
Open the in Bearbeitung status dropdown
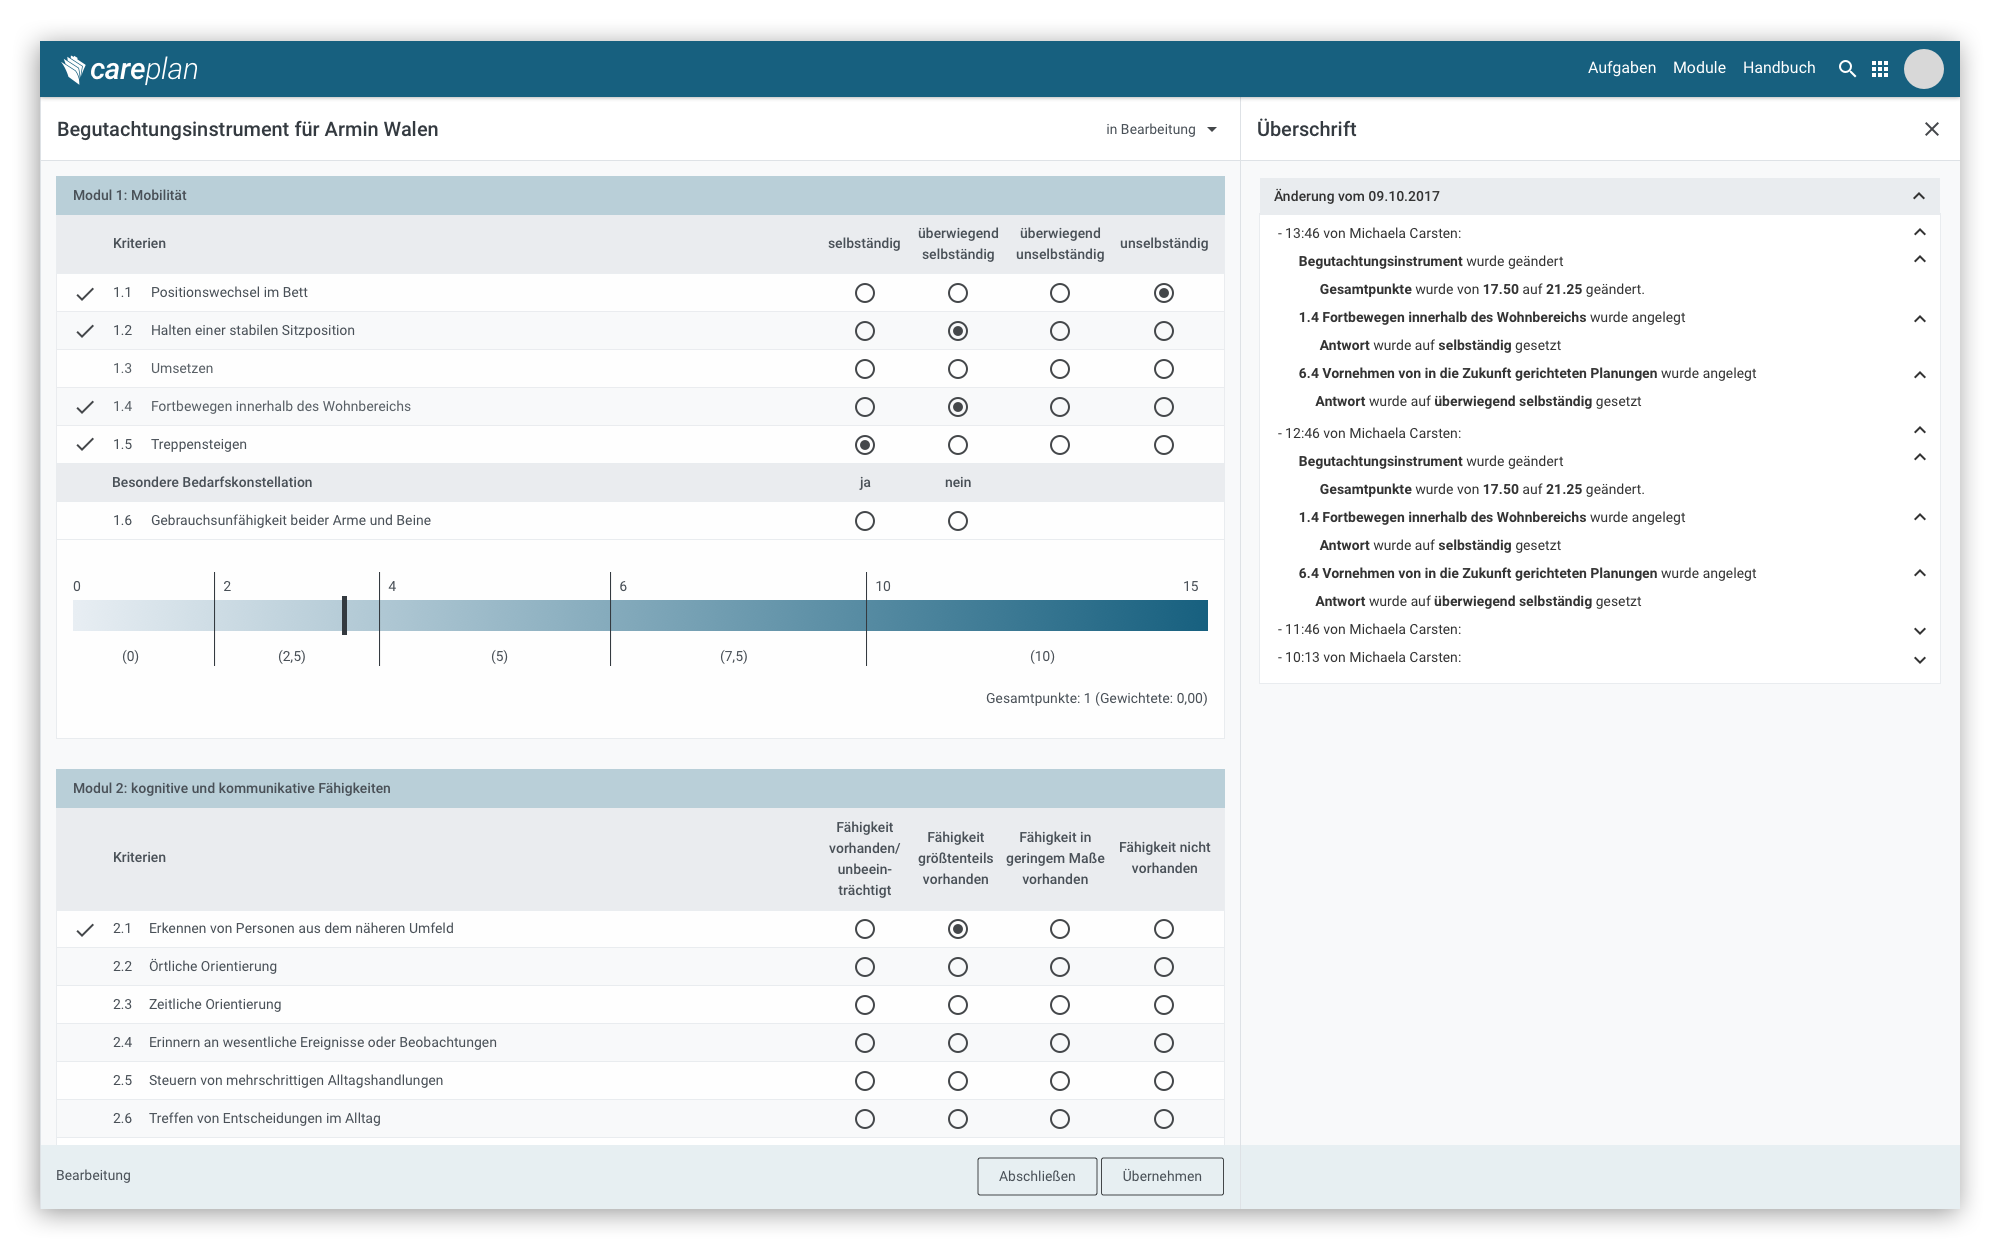click(x=1161, y=129)
